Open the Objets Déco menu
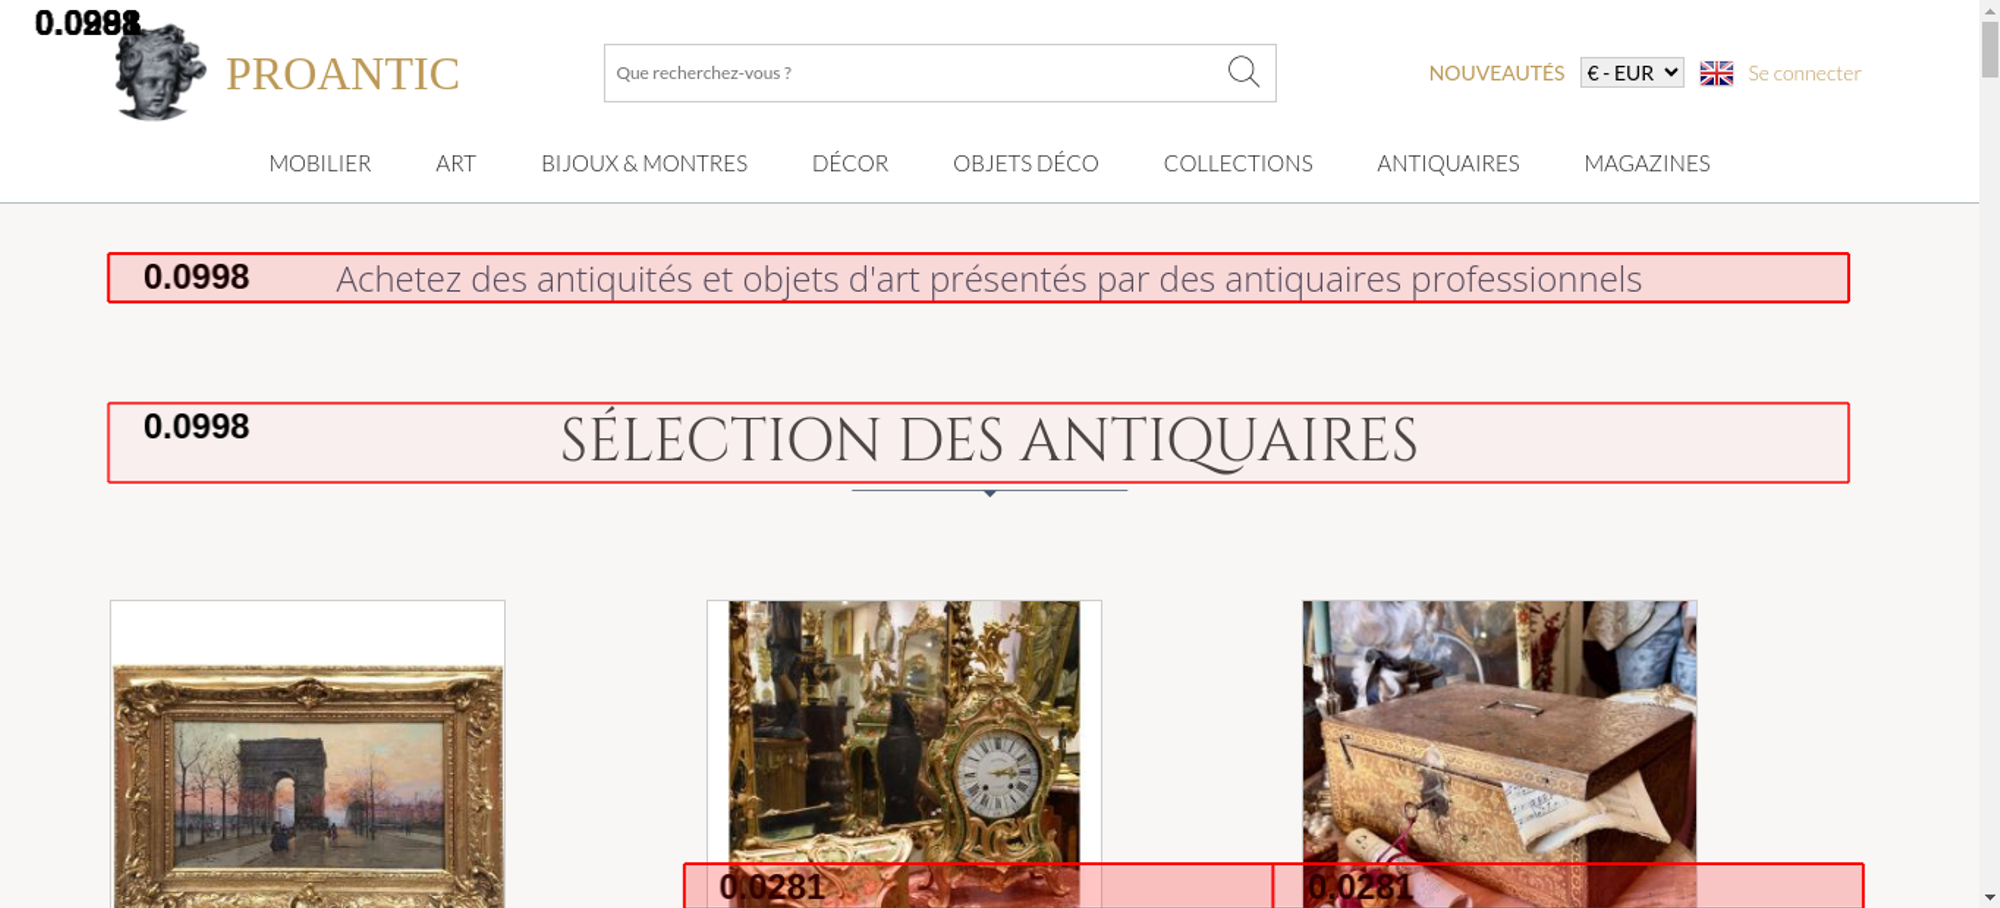Screen dimensions: 2000x908 click(1025, 163)
